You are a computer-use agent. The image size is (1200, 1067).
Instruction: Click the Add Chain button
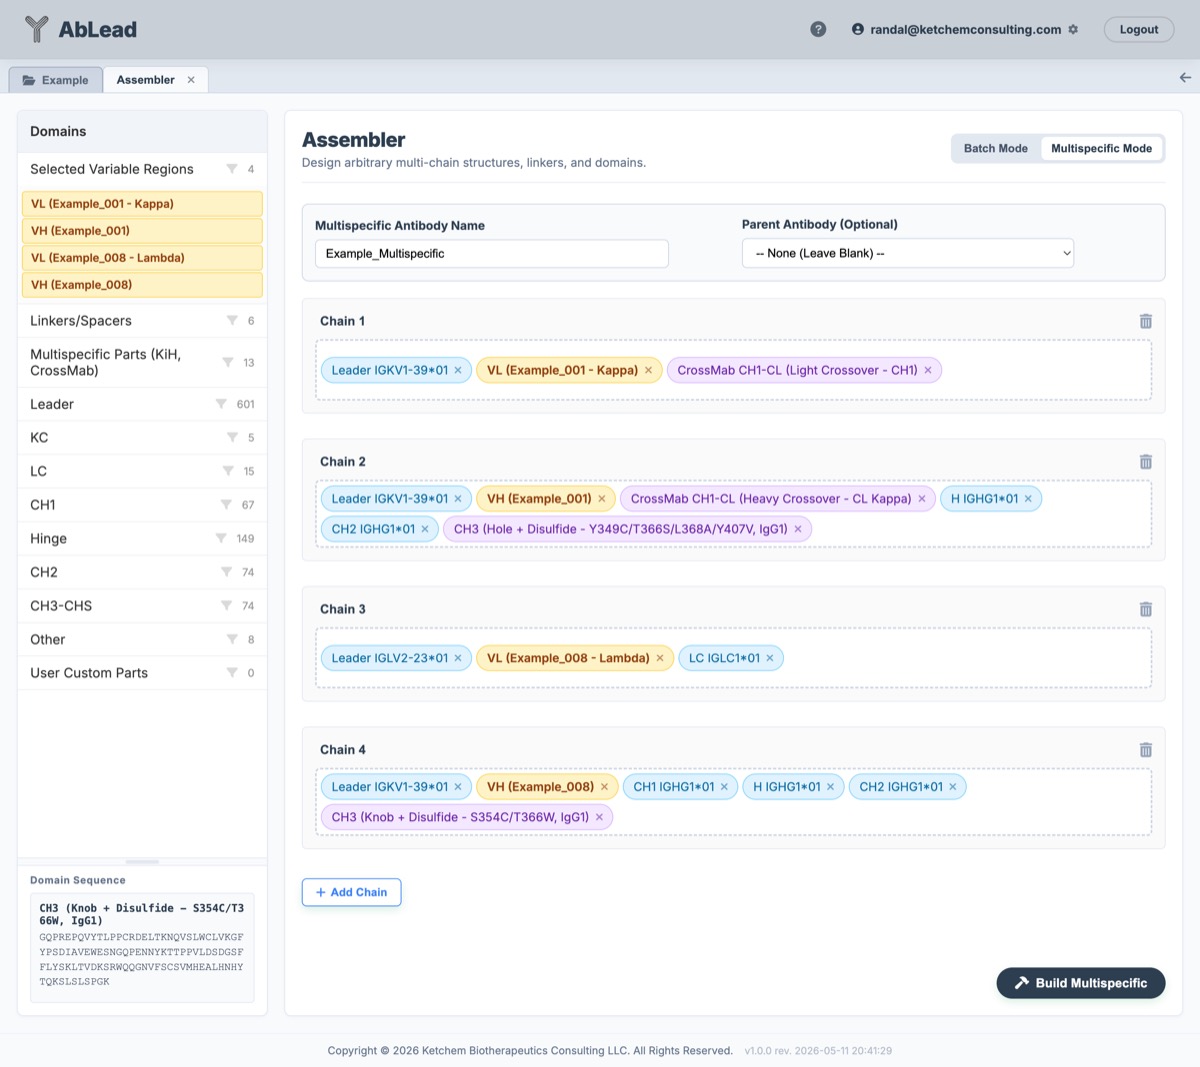351,892
